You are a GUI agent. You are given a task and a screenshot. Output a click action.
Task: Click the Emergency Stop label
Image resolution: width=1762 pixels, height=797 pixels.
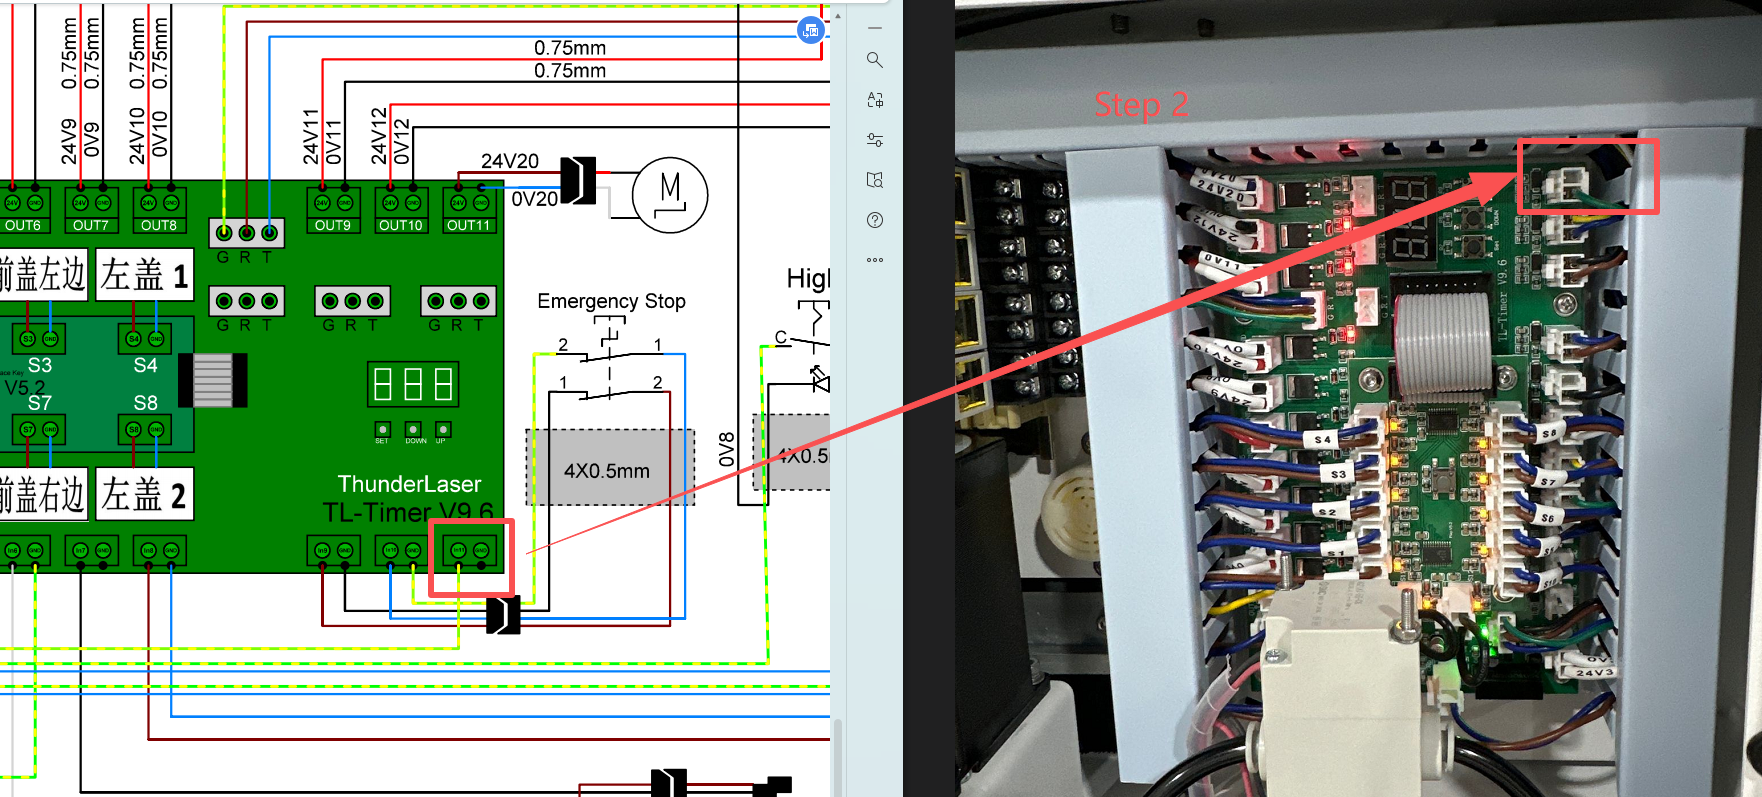coord(611,301)
